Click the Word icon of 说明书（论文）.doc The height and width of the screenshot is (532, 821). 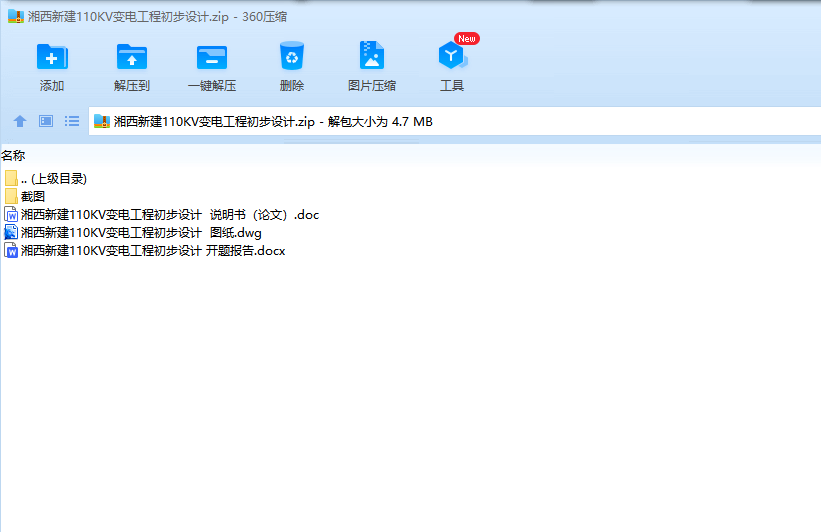pos(11,214)
